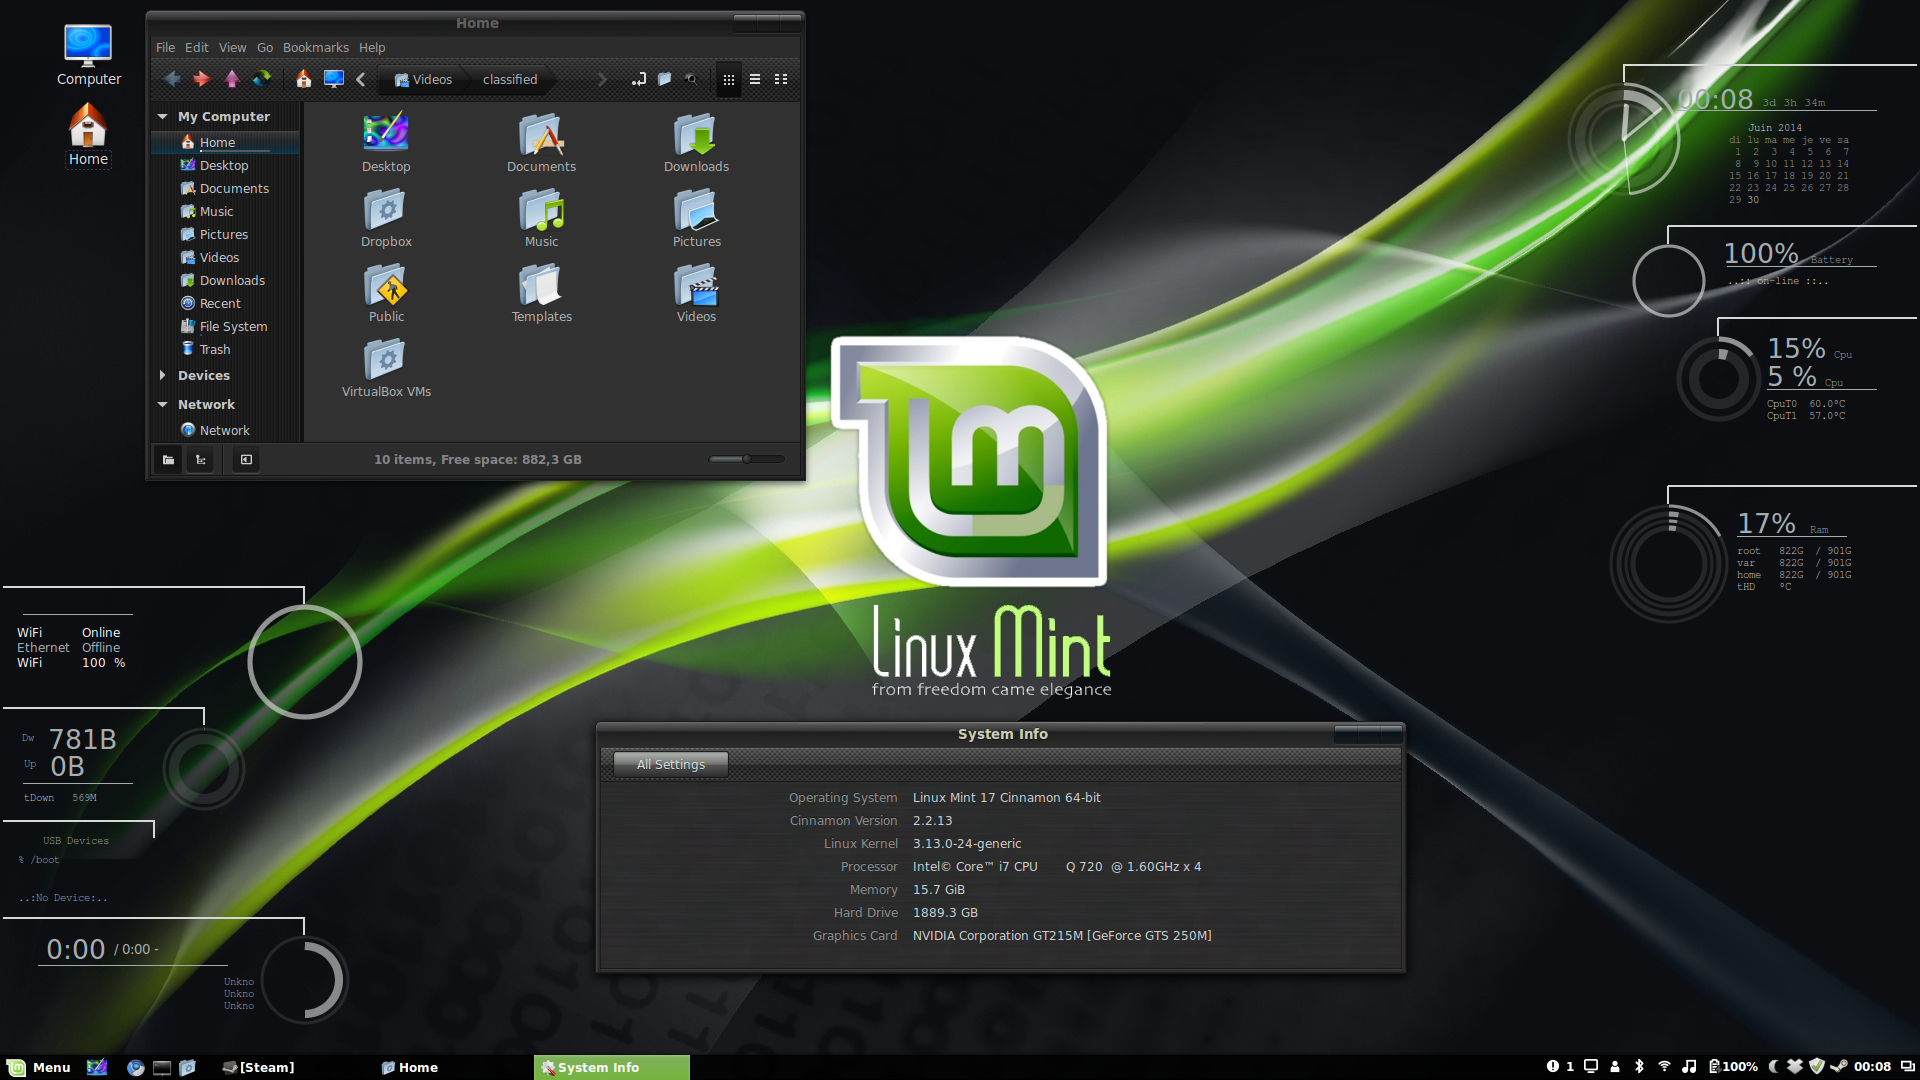Show places view via status bar button
Image resolution: width=1920 pixels, height=1080 pixels.
[168, 460]
